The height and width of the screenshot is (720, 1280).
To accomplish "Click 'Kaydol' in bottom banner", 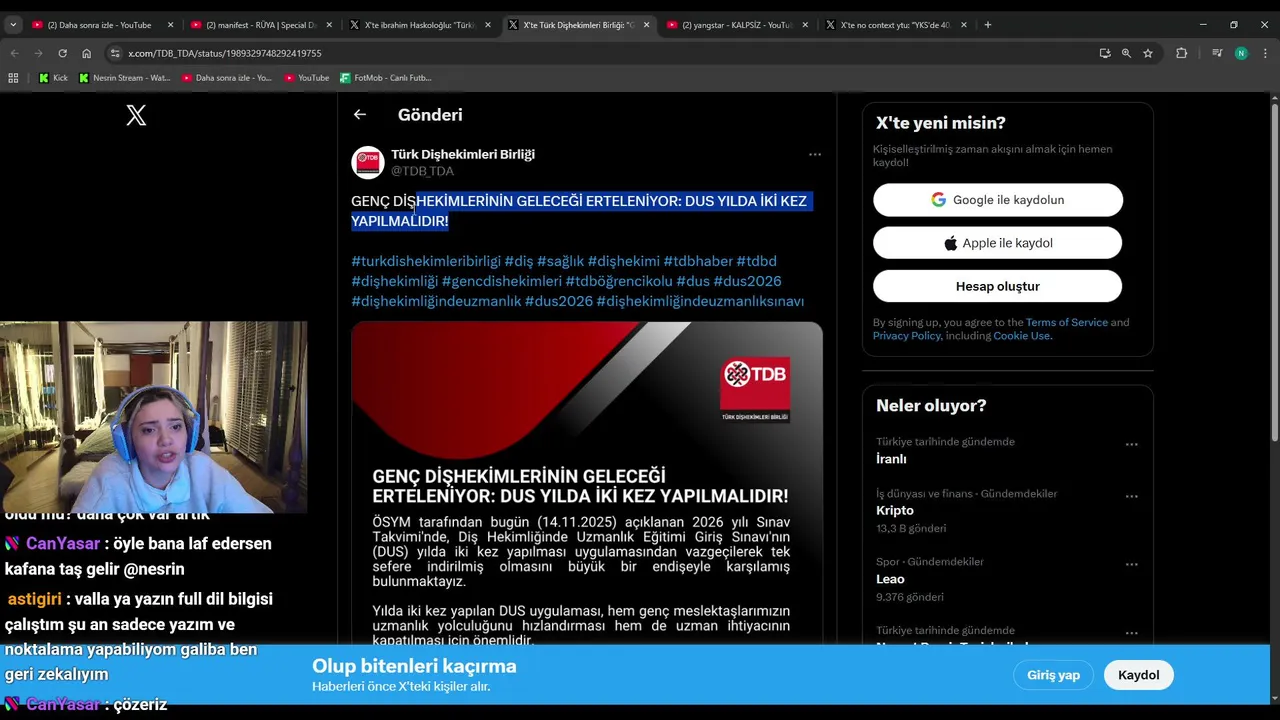I will point(1138,675).
